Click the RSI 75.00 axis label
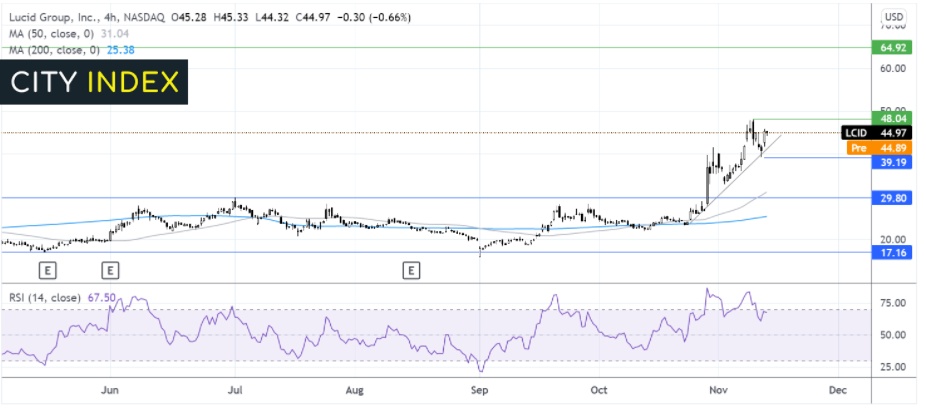This screenshot has height=413, width=926. pyautogui.click(x=892, y=303)
